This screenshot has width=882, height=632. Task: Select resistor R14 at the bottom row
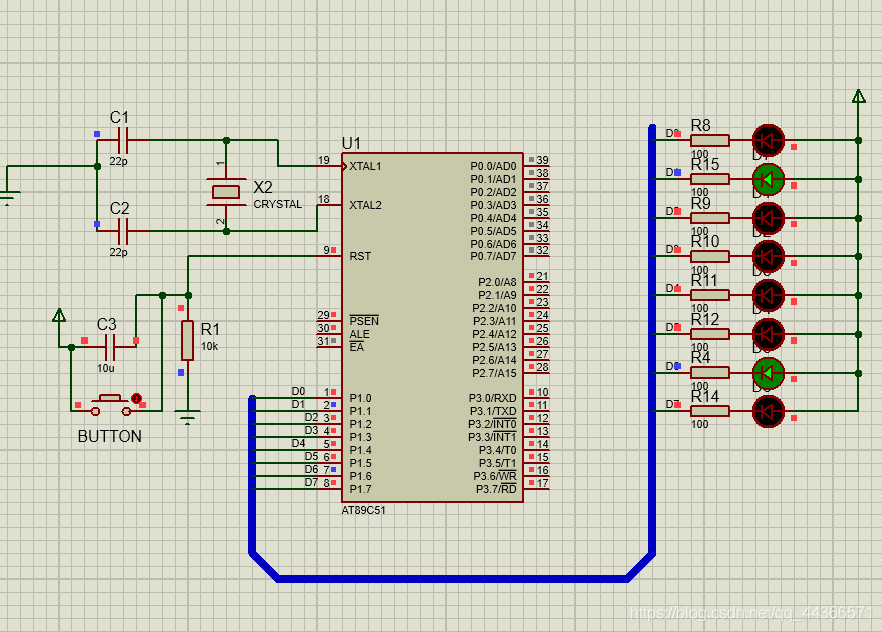tap(710, 410)
